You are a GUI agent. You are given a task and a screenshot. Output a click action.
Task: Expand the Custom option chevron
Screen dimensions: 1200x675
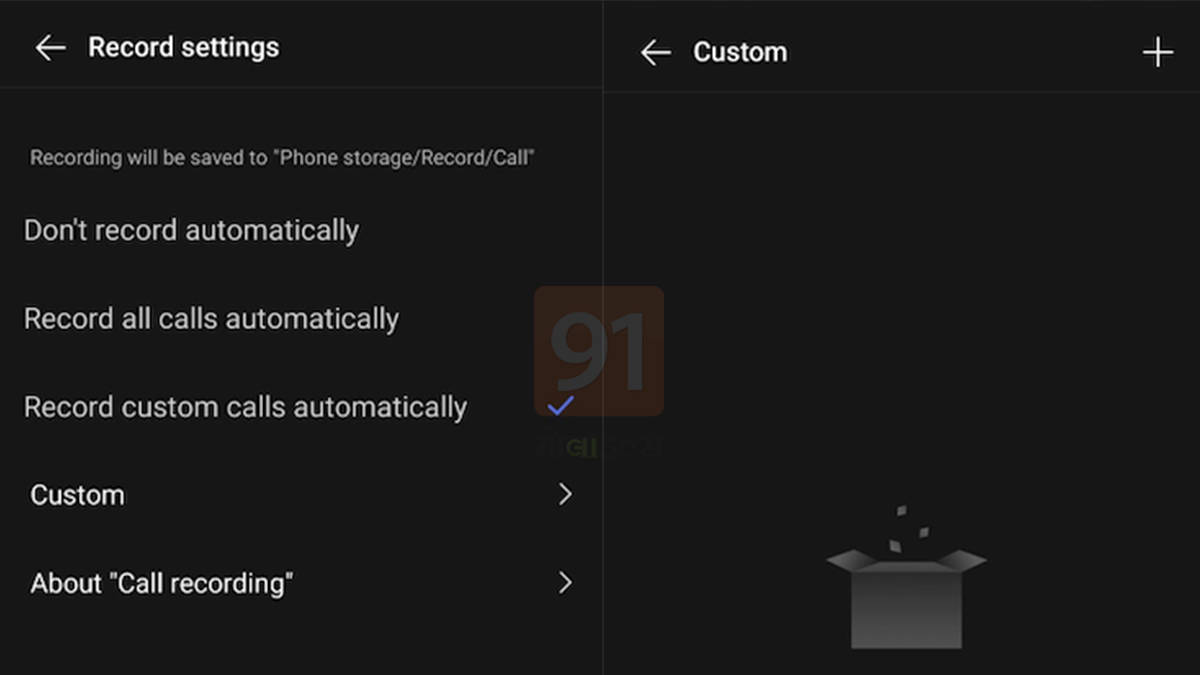point(565,494)
